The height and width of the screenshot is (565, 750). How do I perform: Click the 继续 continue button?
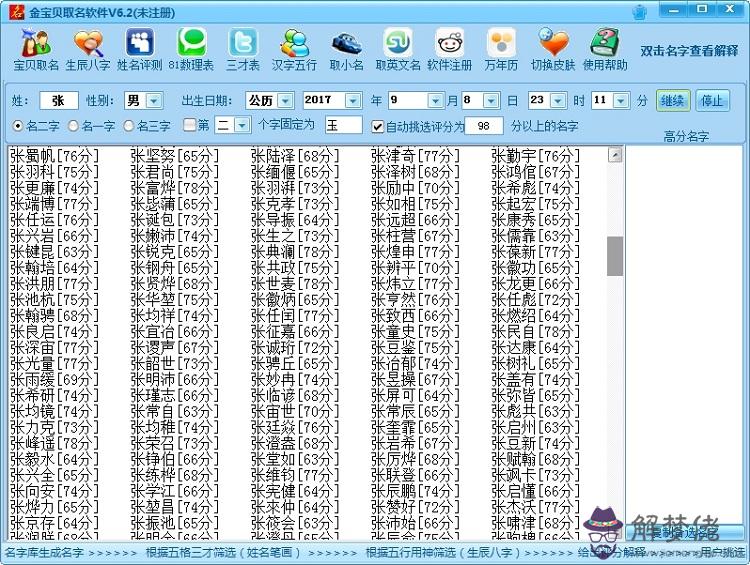pyautogui.click(x=673, y=101)
